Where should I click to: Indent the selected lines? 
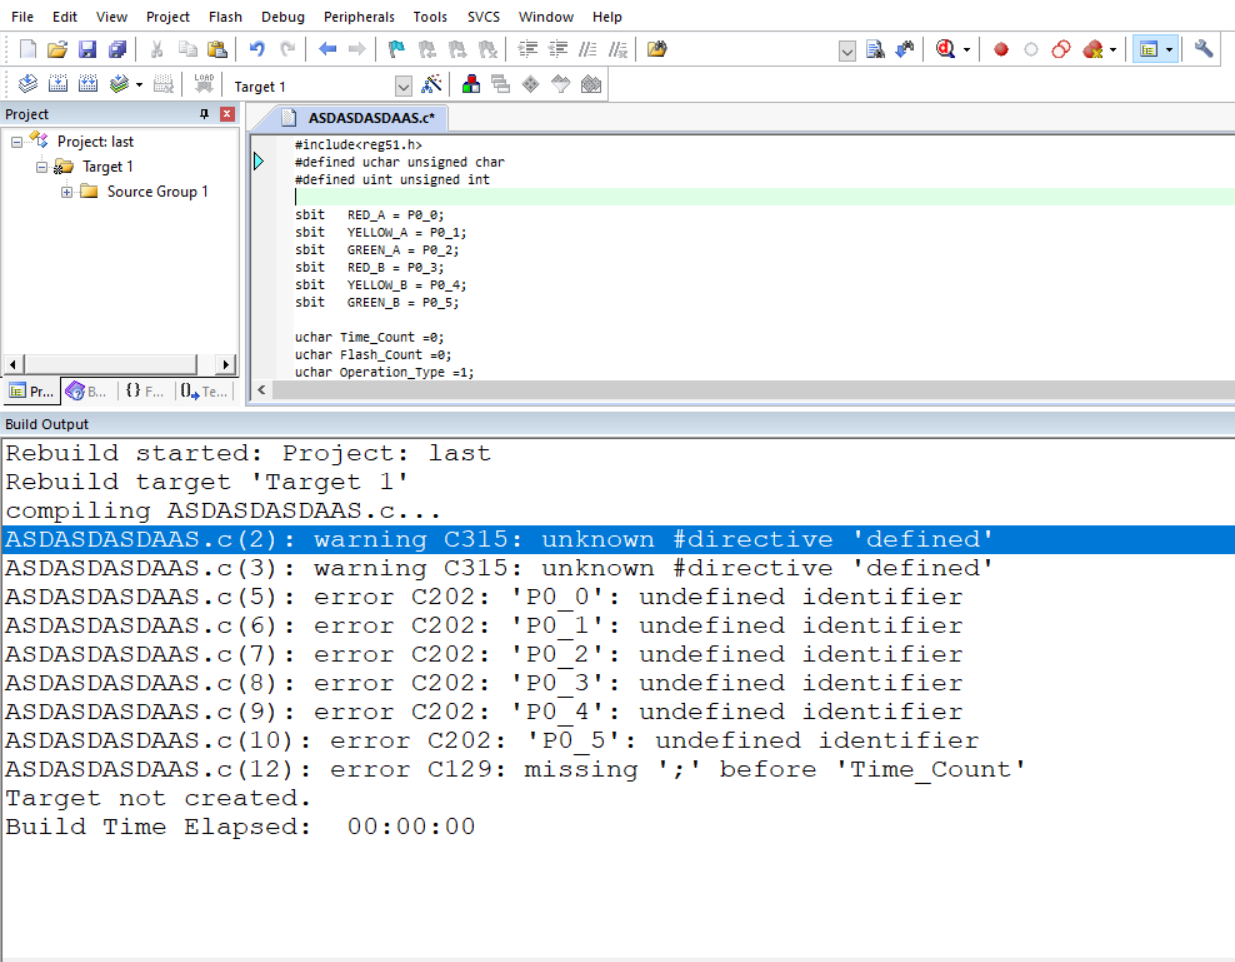tap(527, 49)
